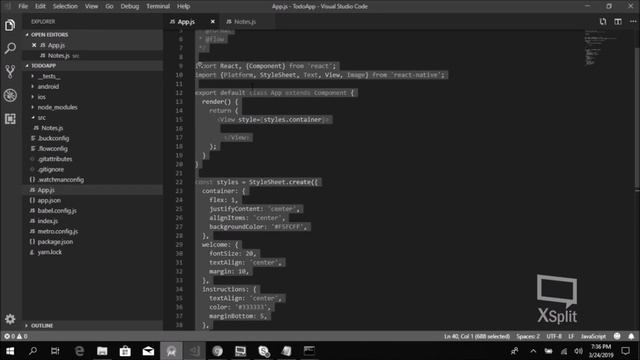The image size is (640, 360).
Task: Open the Chrome icon on the taskbar
Action: pyautogui.click(x=217, y=351)
